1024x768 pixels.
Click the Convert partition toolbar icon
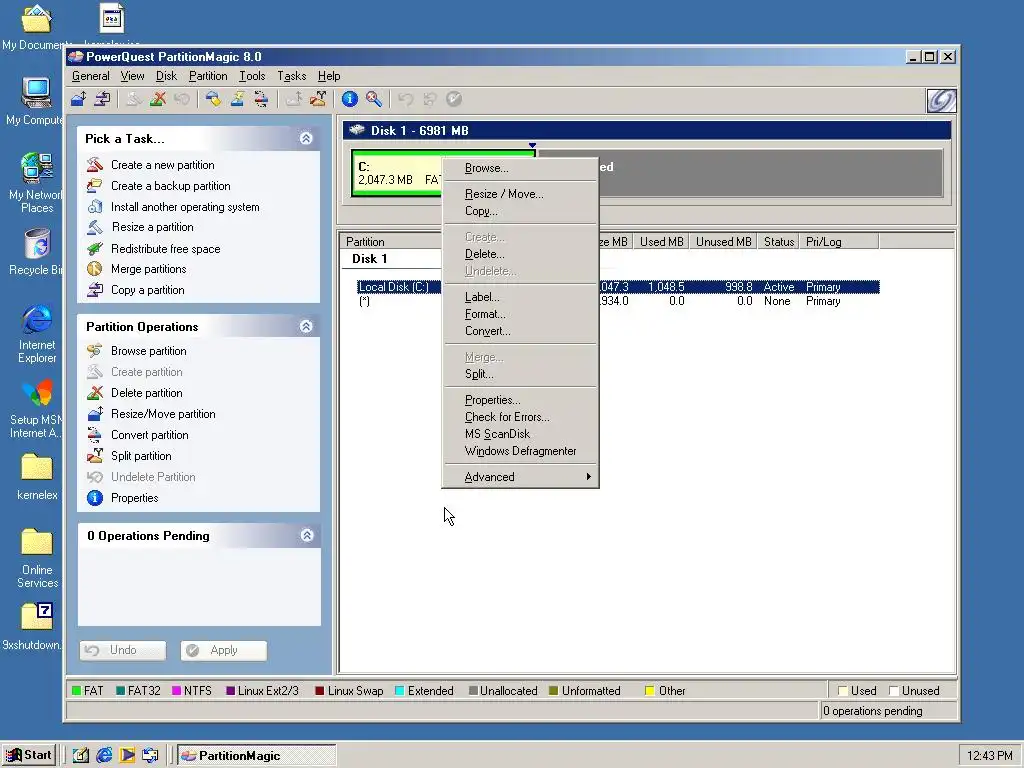[261, 99]
